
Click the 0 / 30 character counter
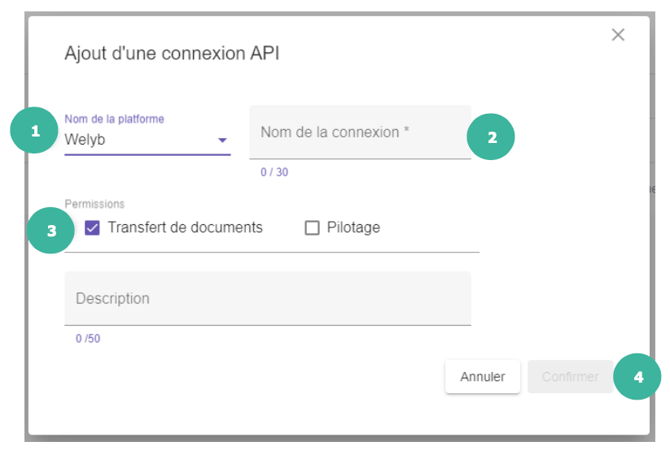[274, 172]
